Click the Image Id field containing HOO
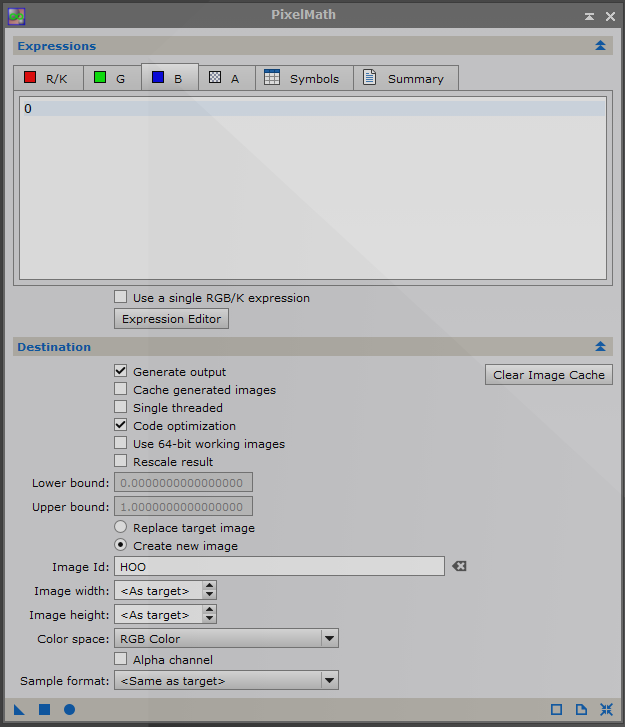 click(280, 567)
